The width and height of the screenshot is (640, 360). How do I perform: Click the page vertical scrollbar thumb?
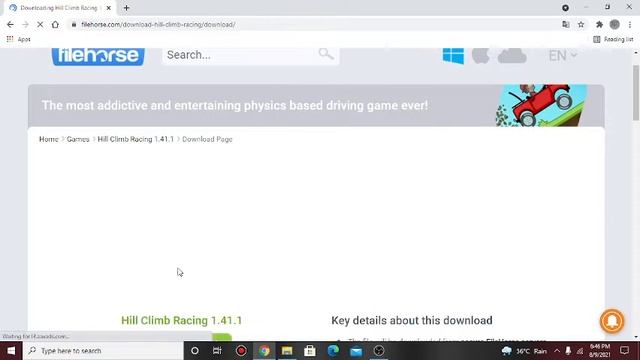tap(636, 93)
